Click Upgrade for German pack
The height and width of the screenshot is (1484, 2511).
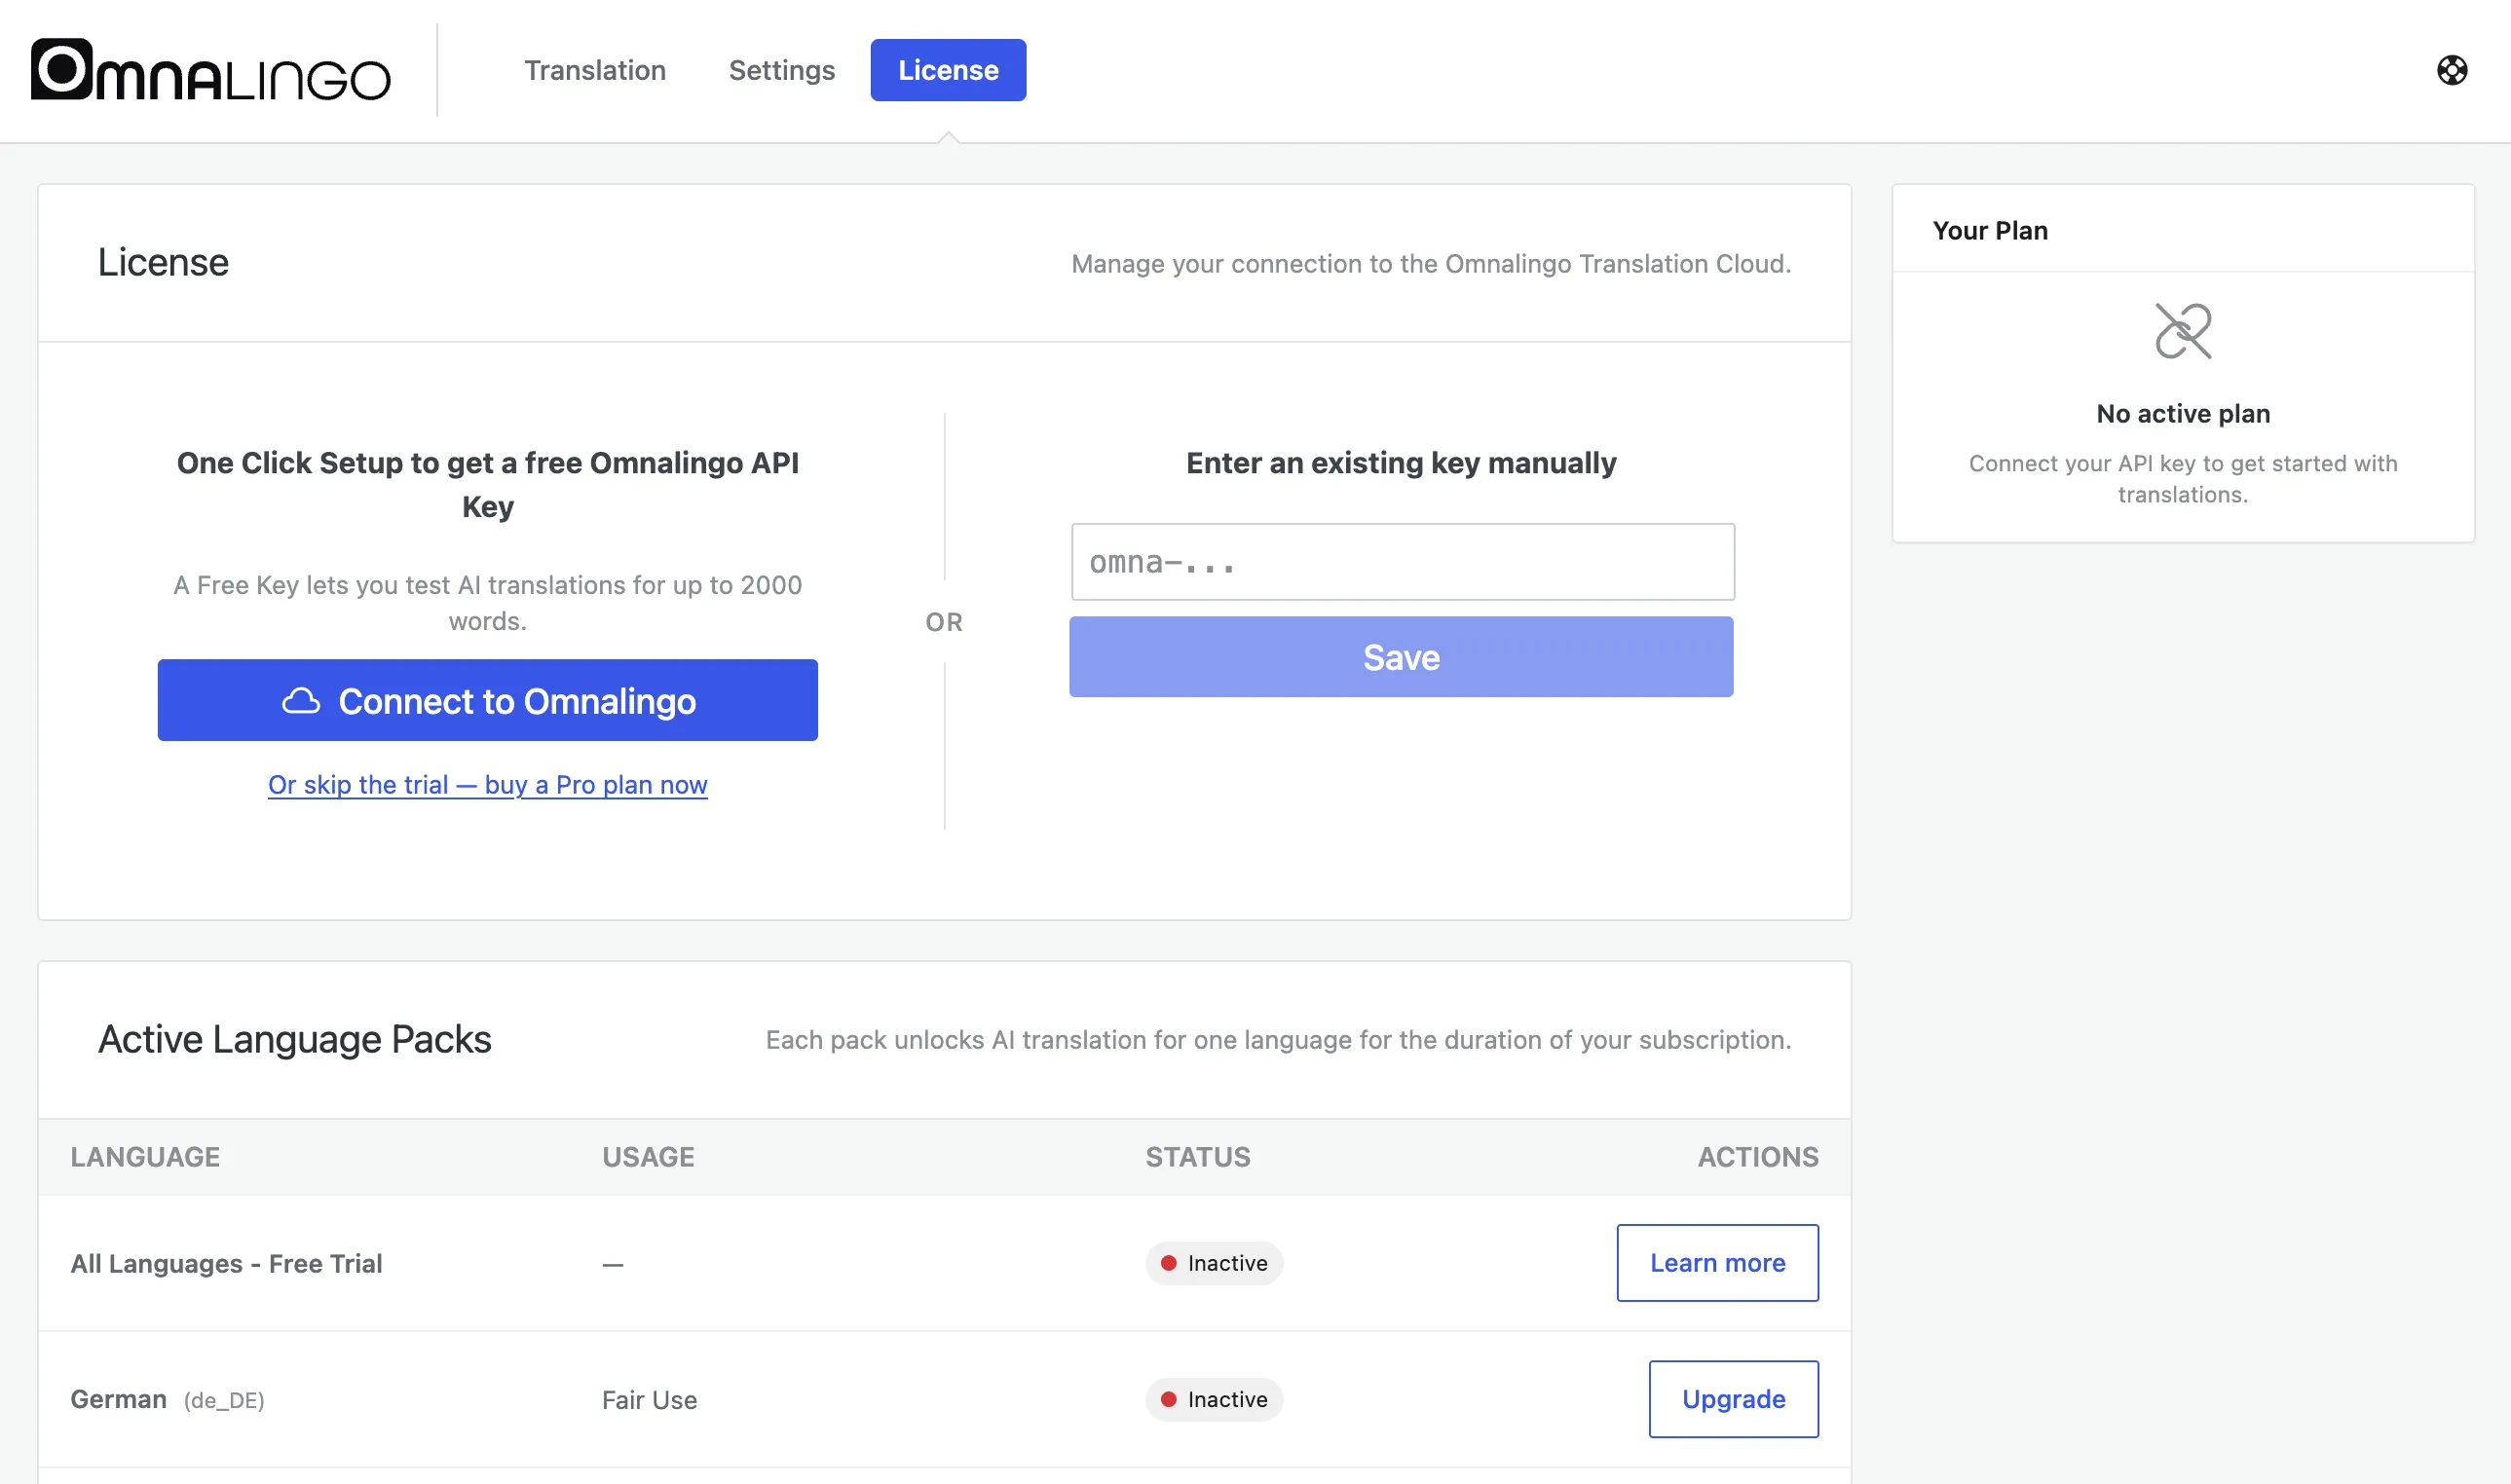[x=1733, y=1398]
